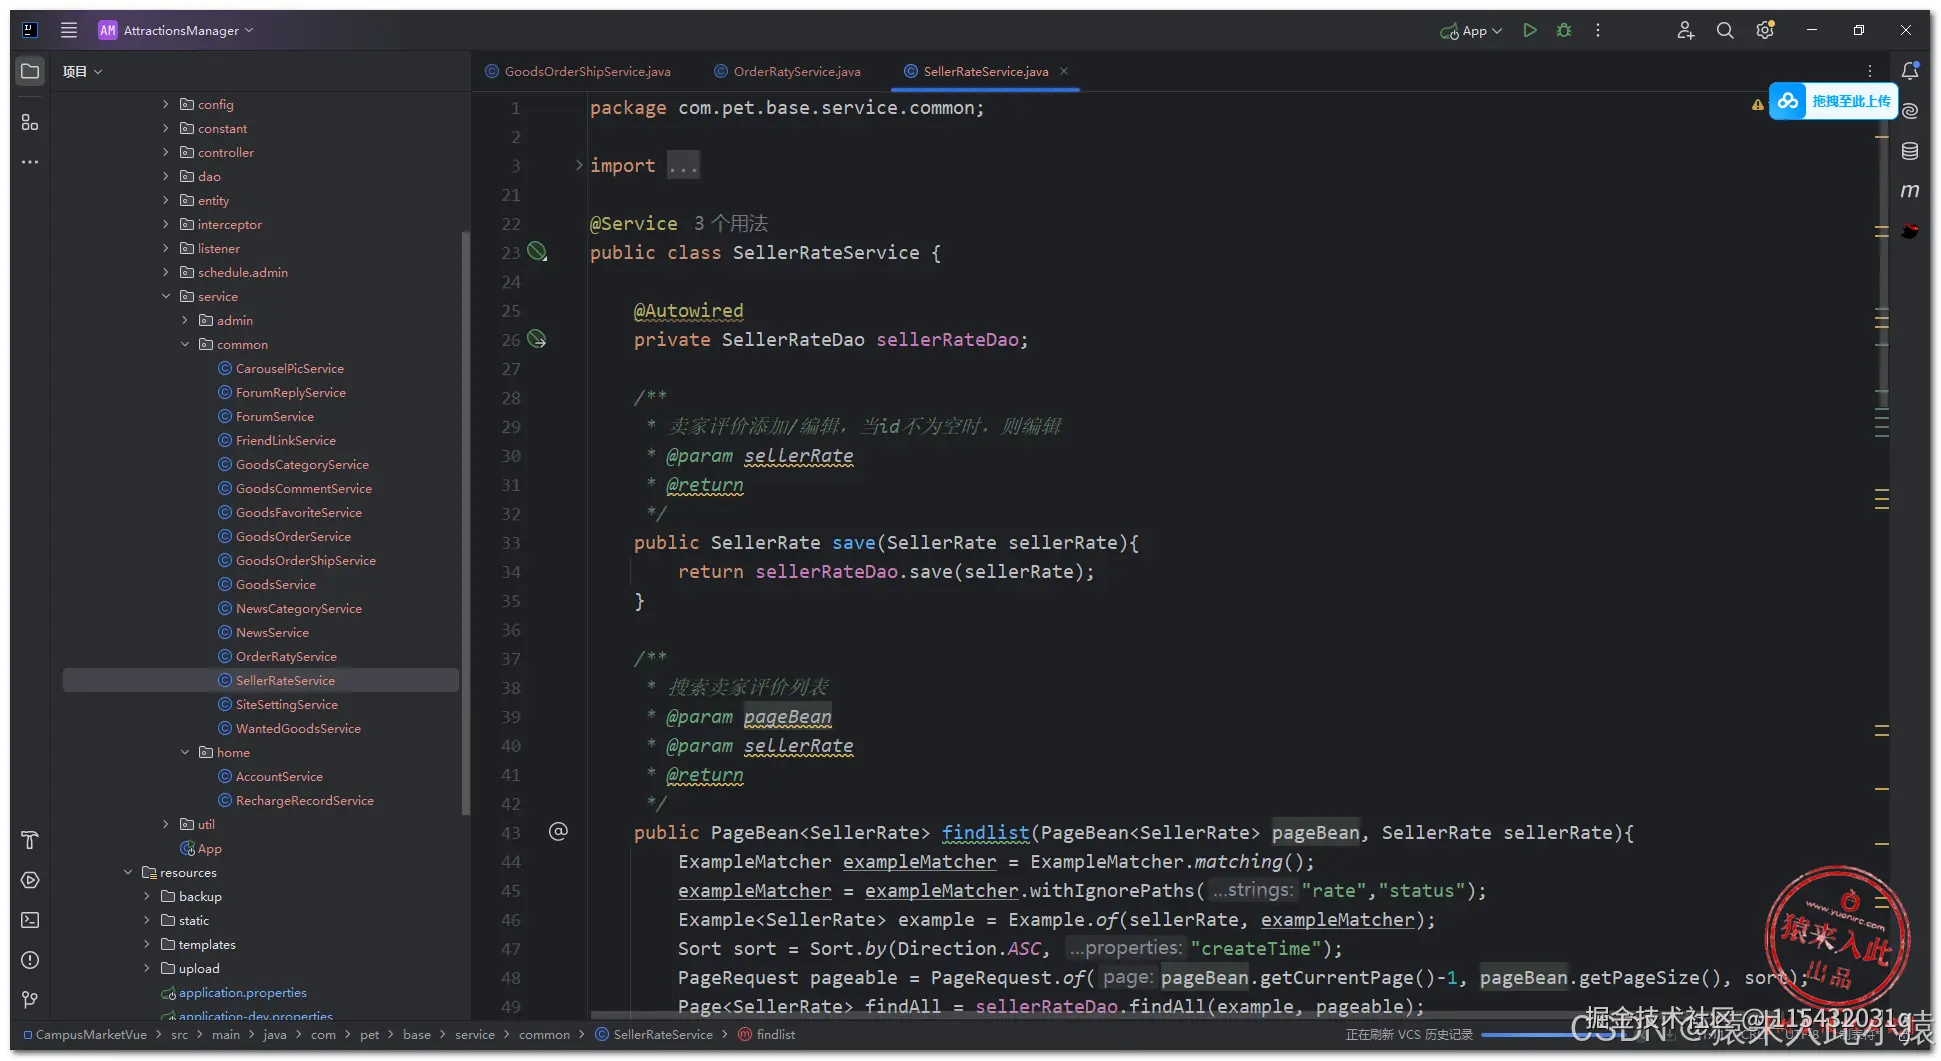Click the cloud upload widget
This screenshot has width=1941, height=1061.
[1833, 101]
